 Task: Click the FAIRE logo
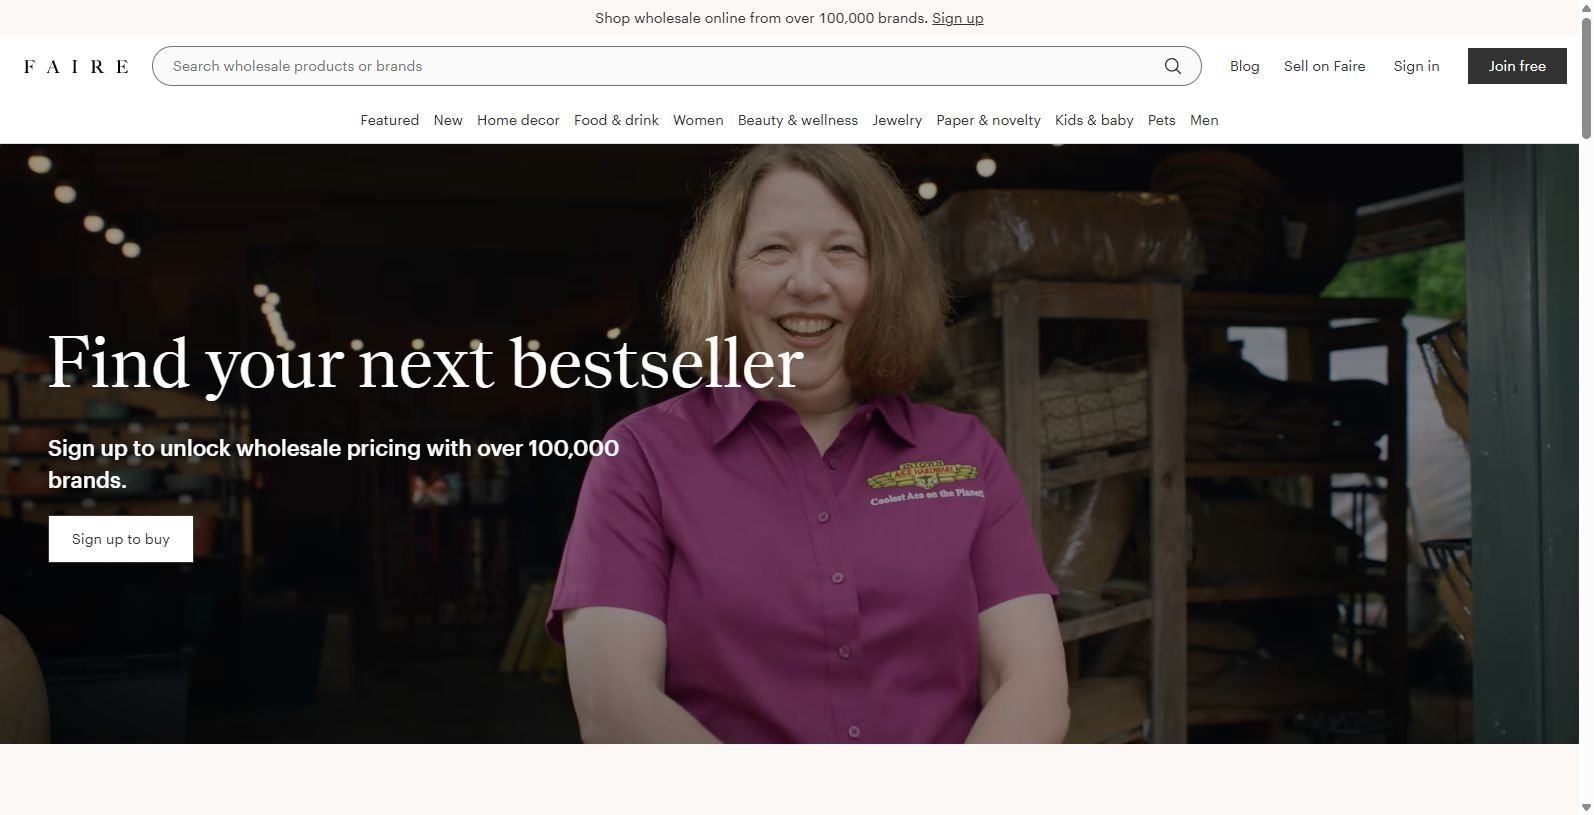point(76,66)
